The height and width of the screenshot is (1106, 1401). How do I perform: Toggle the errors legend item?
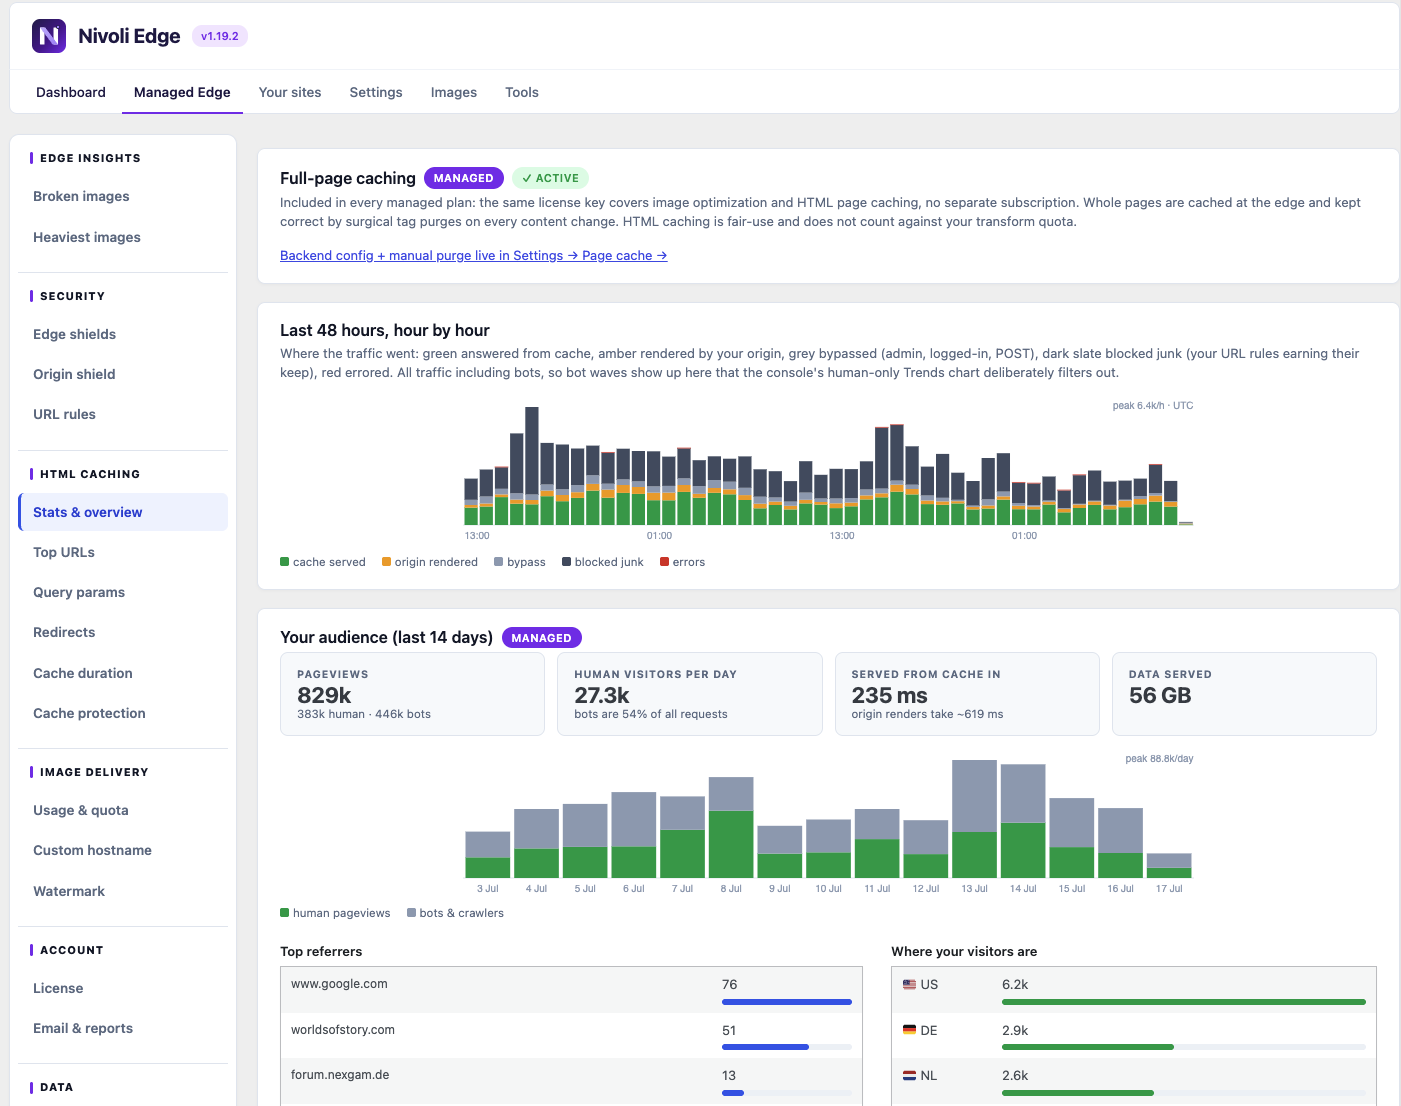(x=682, y=562)
